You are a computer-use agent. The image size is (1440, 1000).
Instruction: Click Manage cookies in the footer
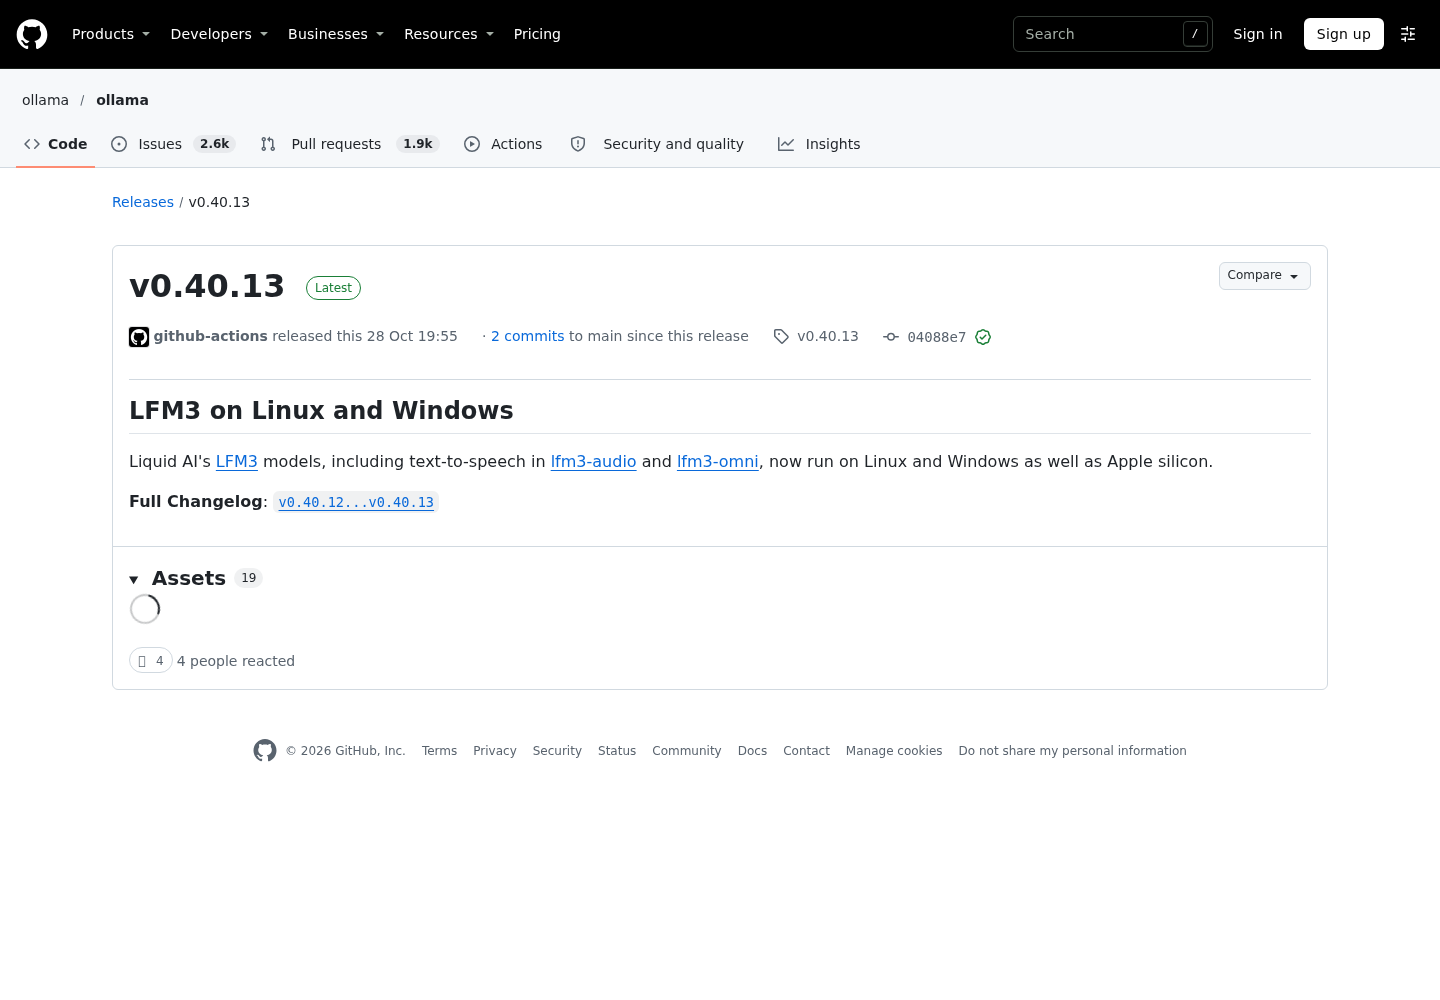coord(894,751)
